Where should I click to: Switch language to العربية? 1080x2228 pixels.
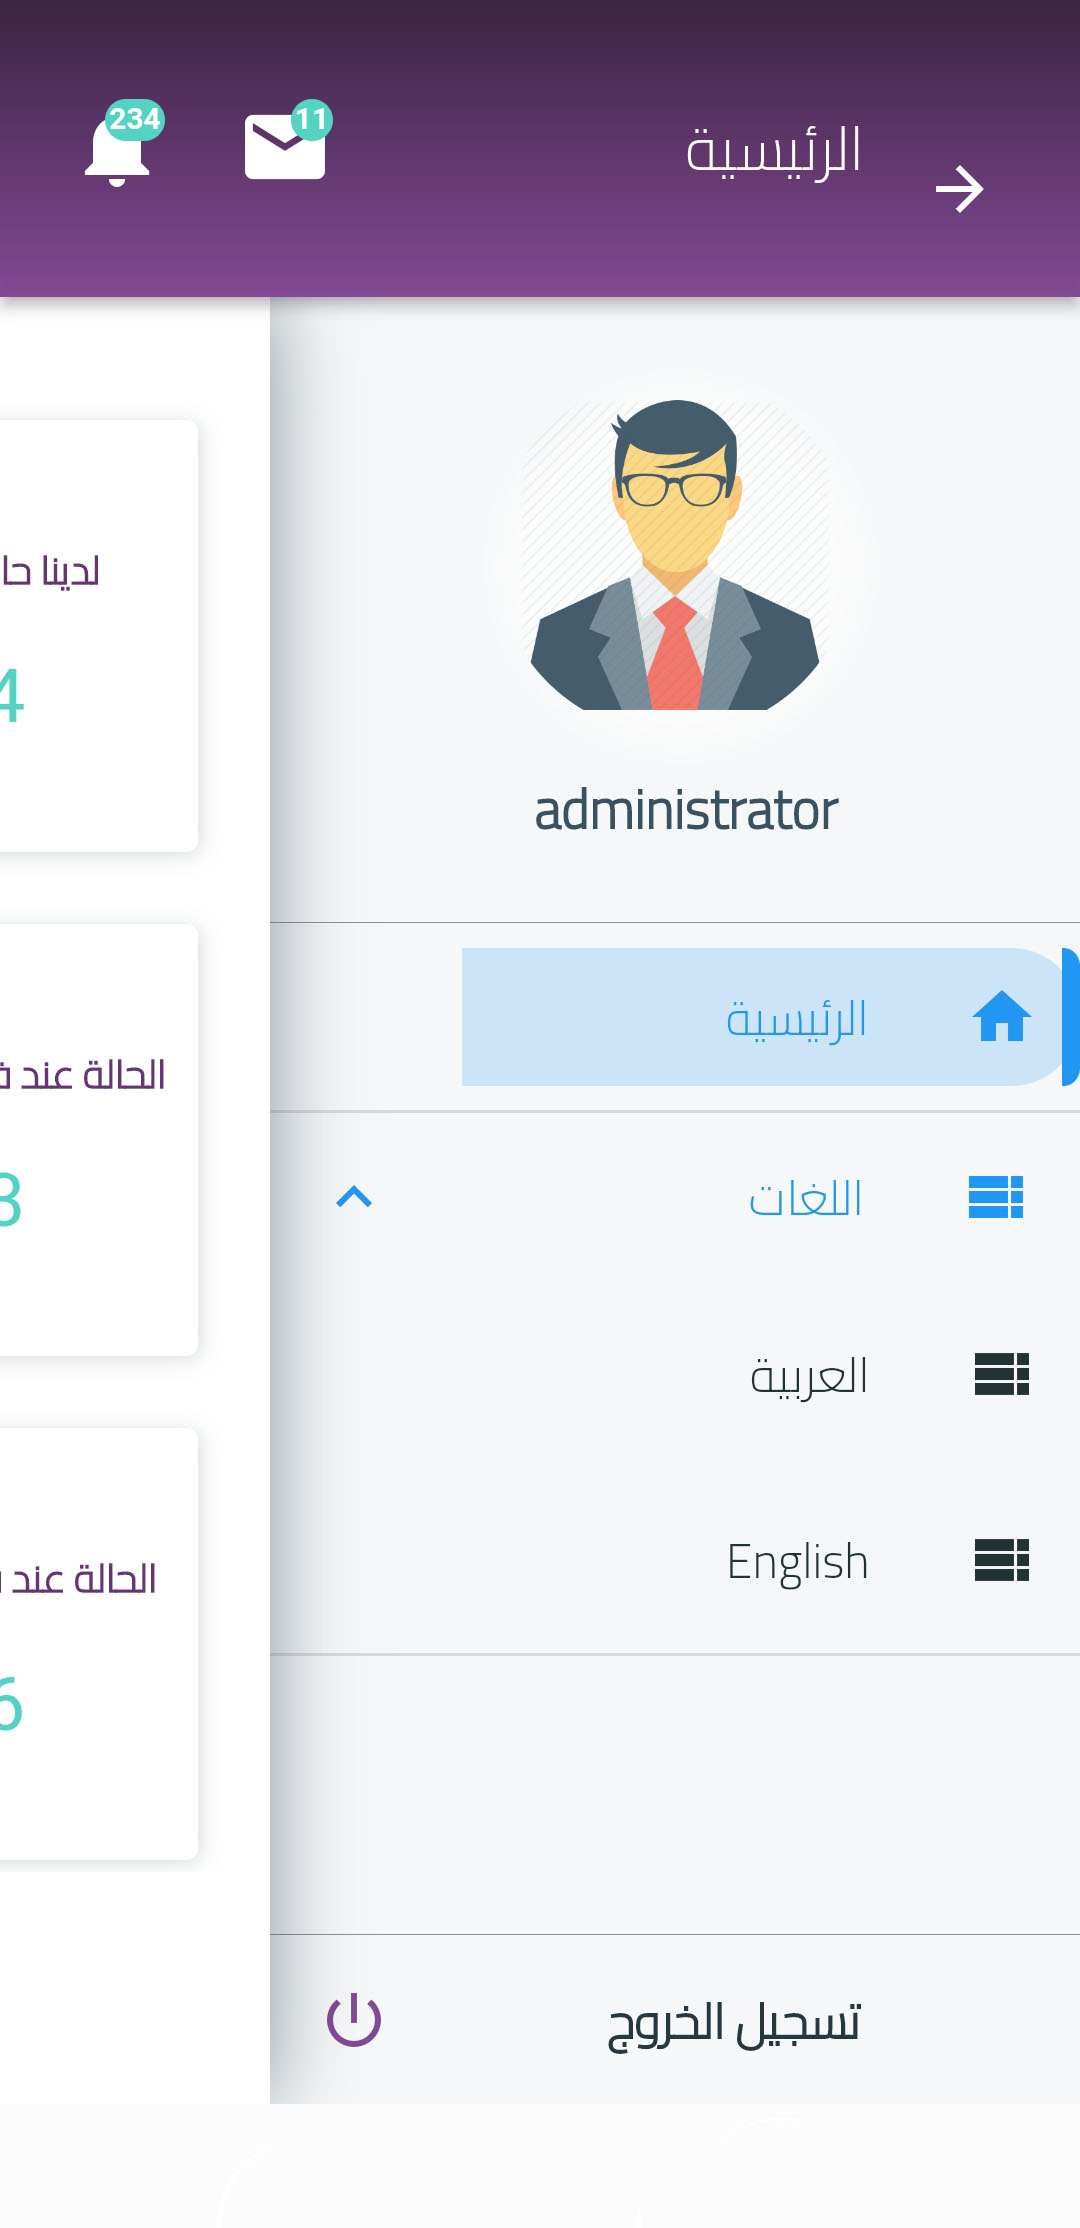point(808,1376)
